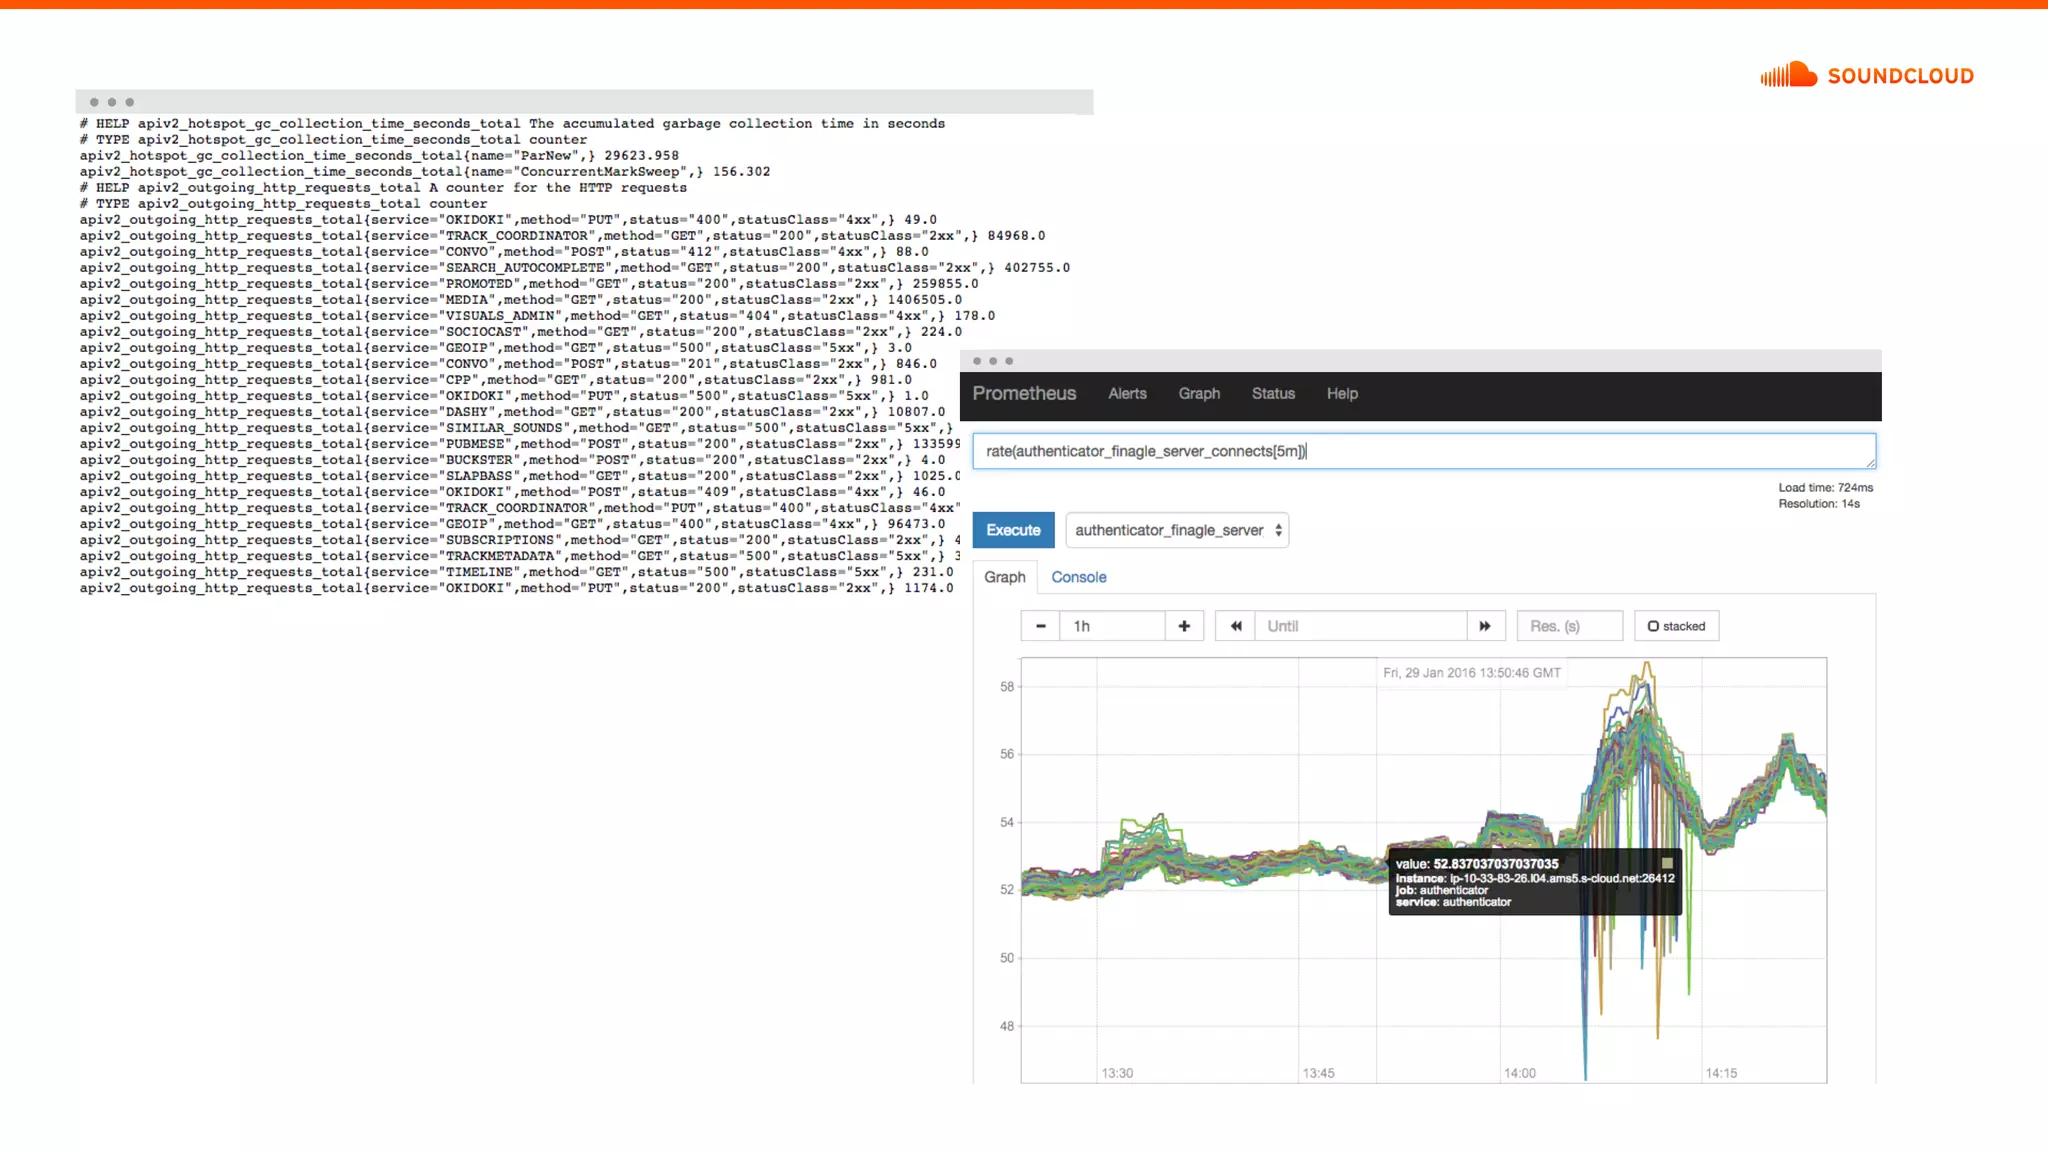Click the Prometheus brand link
Screen dimensions: 2048x1152
pos(1024,394)
